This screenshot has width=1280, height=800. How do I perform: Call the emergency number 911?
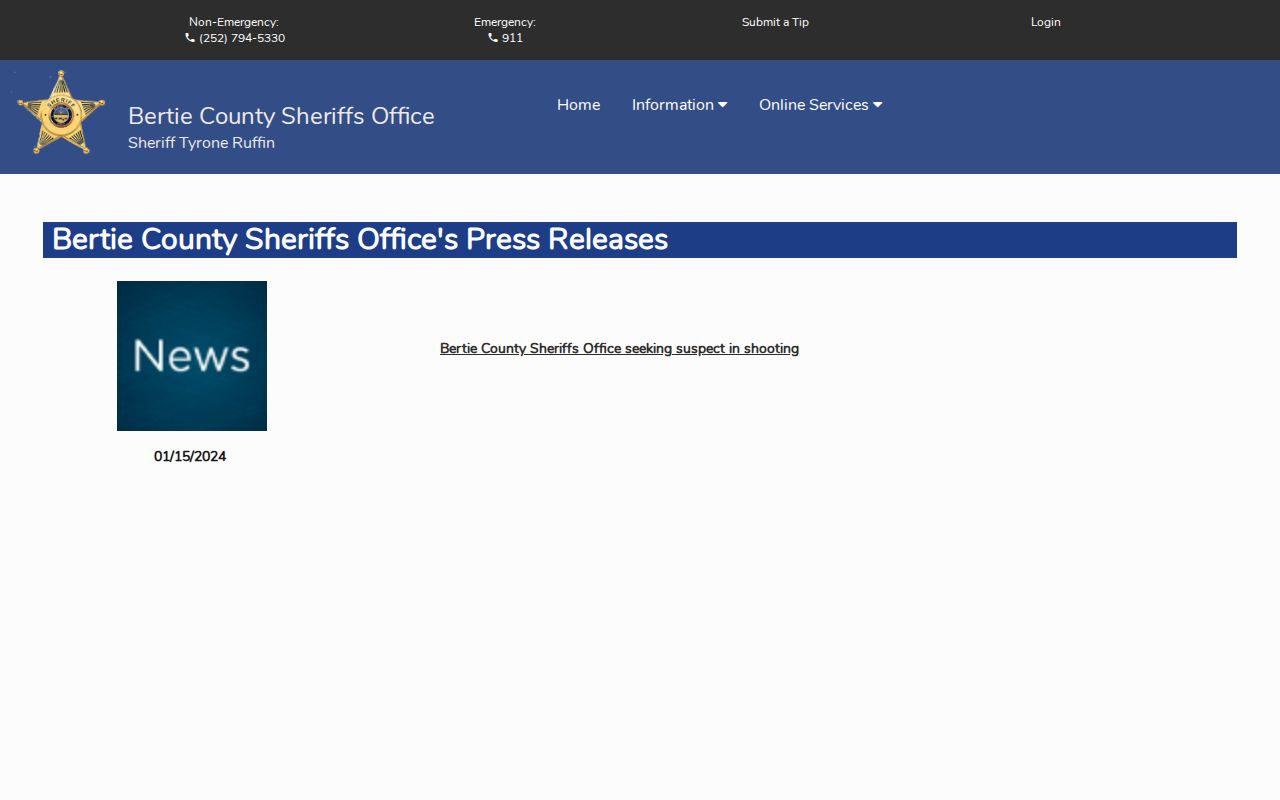512,38
